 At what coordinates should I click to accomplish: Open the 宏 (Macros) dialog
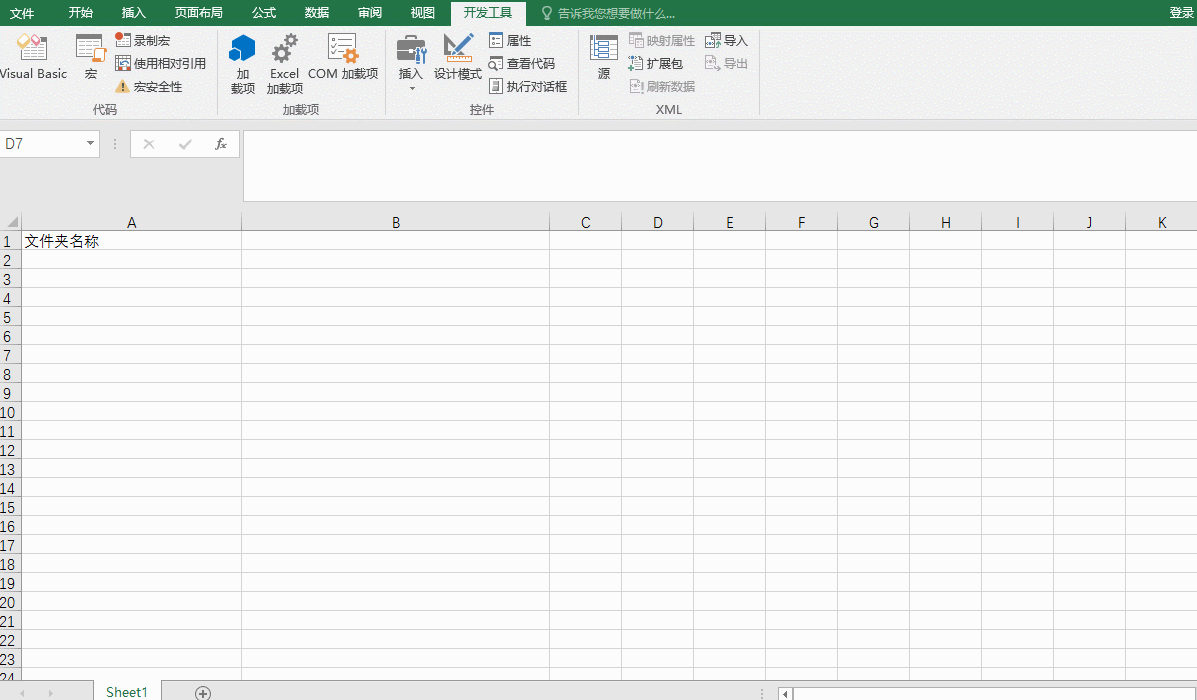pyautogui.click(x=91, y=60)
